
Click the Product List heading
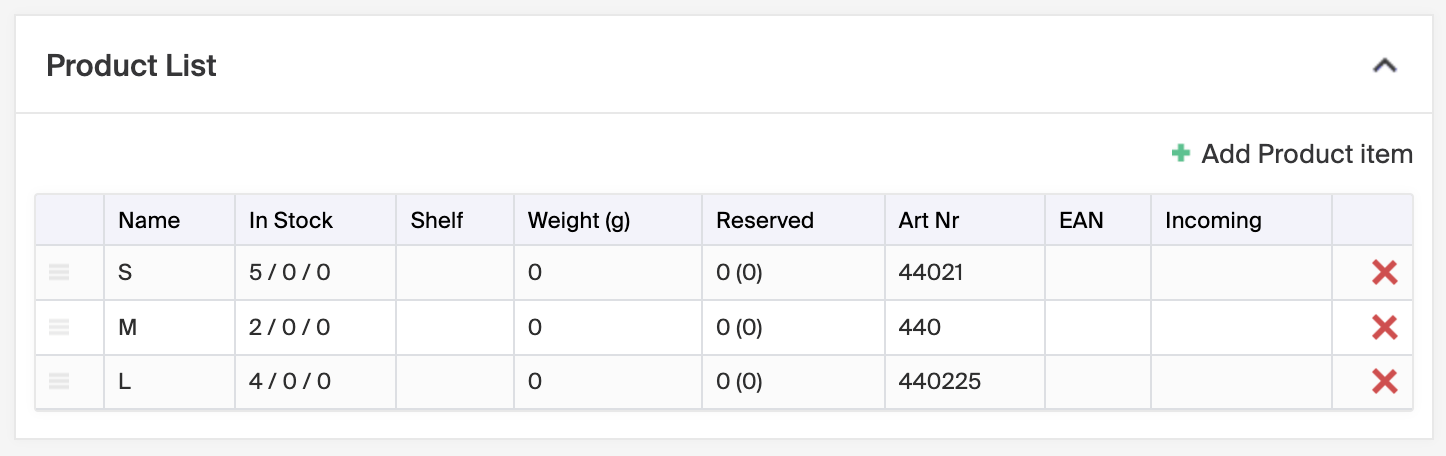(132, 66)
